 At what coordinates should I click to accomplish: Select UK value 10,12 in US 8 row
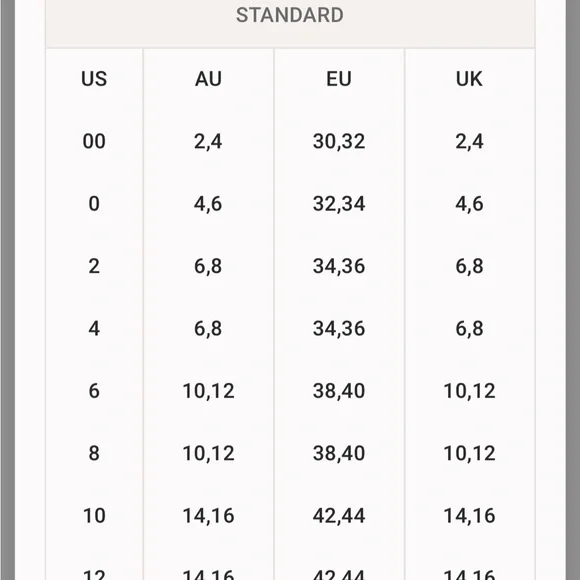(x=469, y=453)
